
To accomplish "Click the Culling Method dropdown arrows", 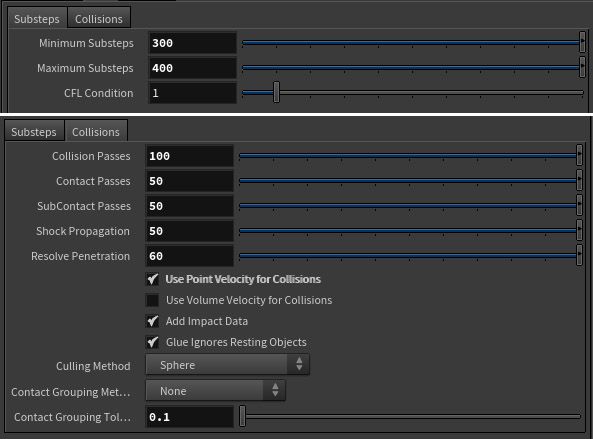I will [x=299, y=364].
